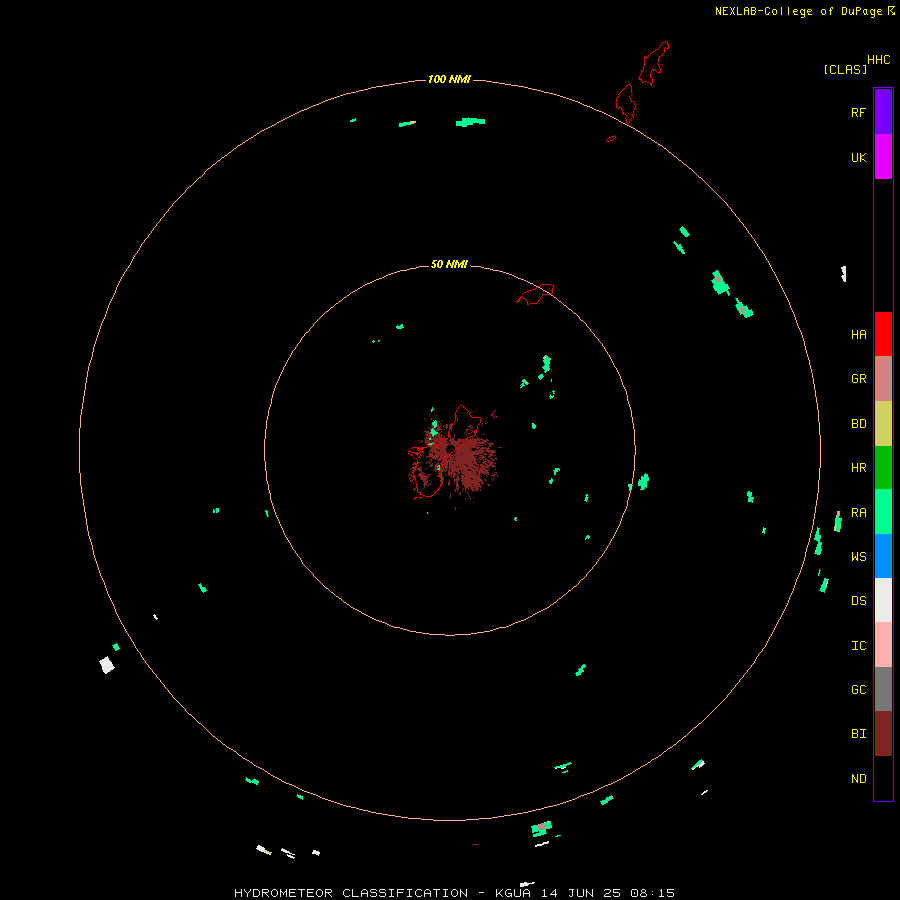The width and height of the screenshot is (900, 900).
Task: Select the BD yellow legend swatch
Action: [x=883, y=424]
